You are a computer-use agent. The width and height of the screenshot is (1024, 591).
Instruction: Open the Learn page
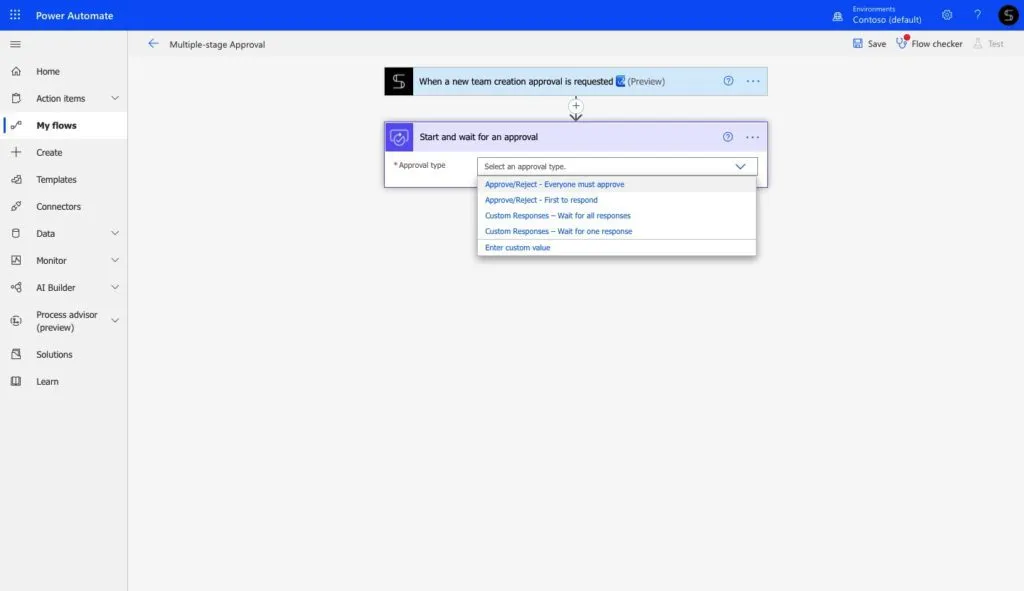click(47, 381)
